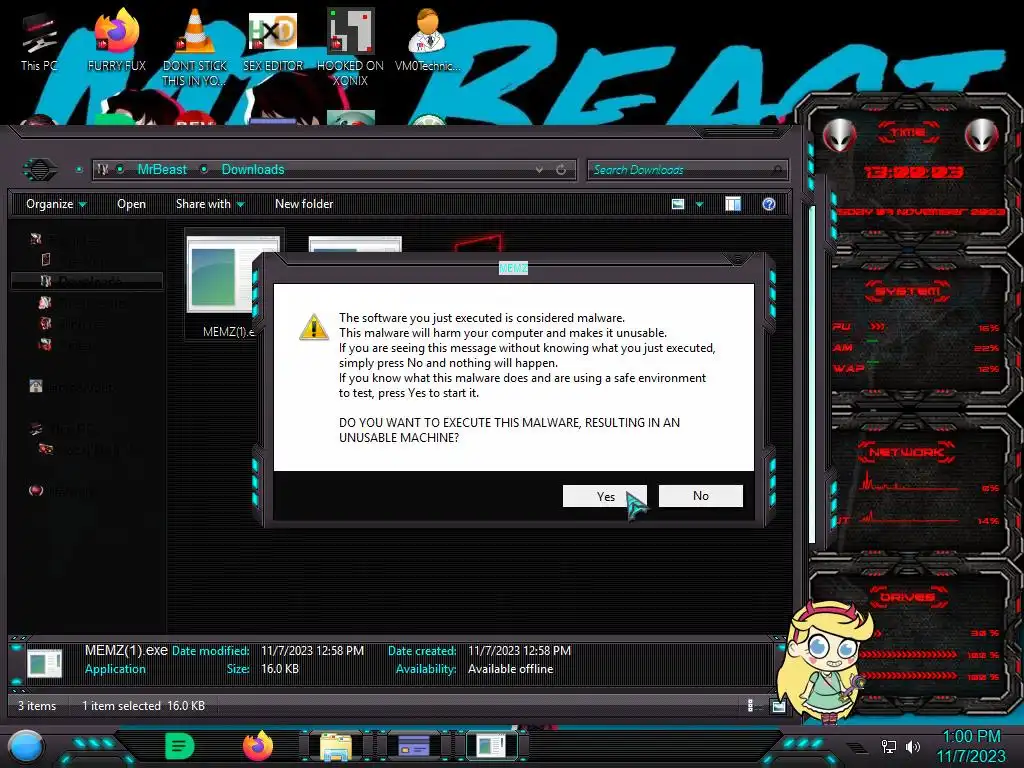Image resolution: width=1024 pixels, height=768 pixels.
Task: Select Downloads in the breadcrumb path
Action: pos(253,170)
